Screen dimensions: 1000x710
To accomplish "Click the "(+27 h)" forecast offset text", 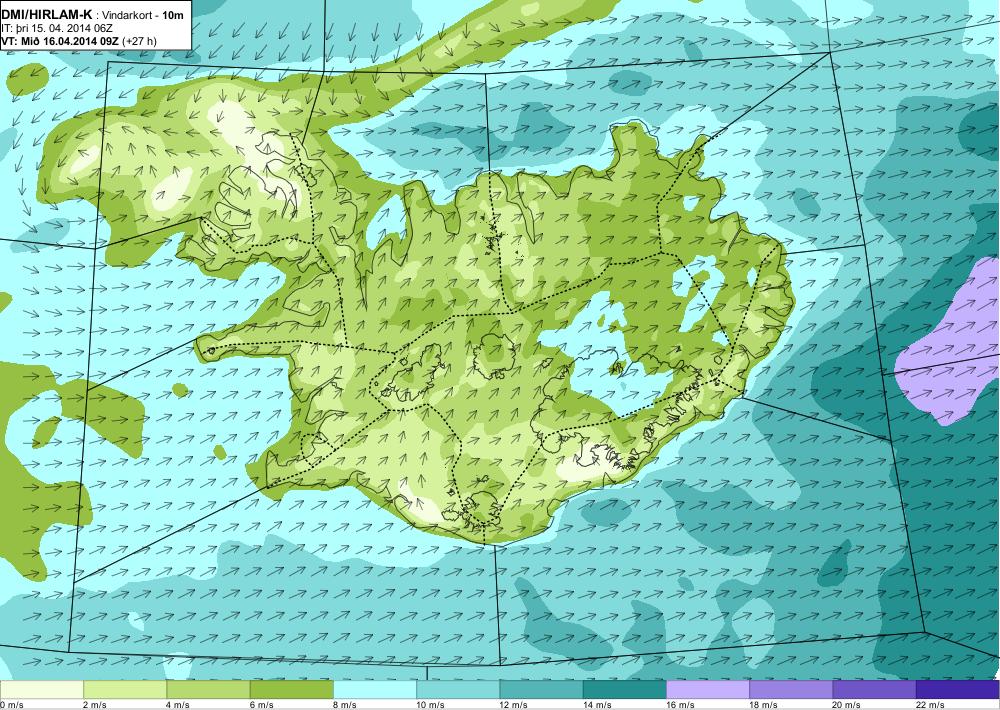I will [141, 41].
